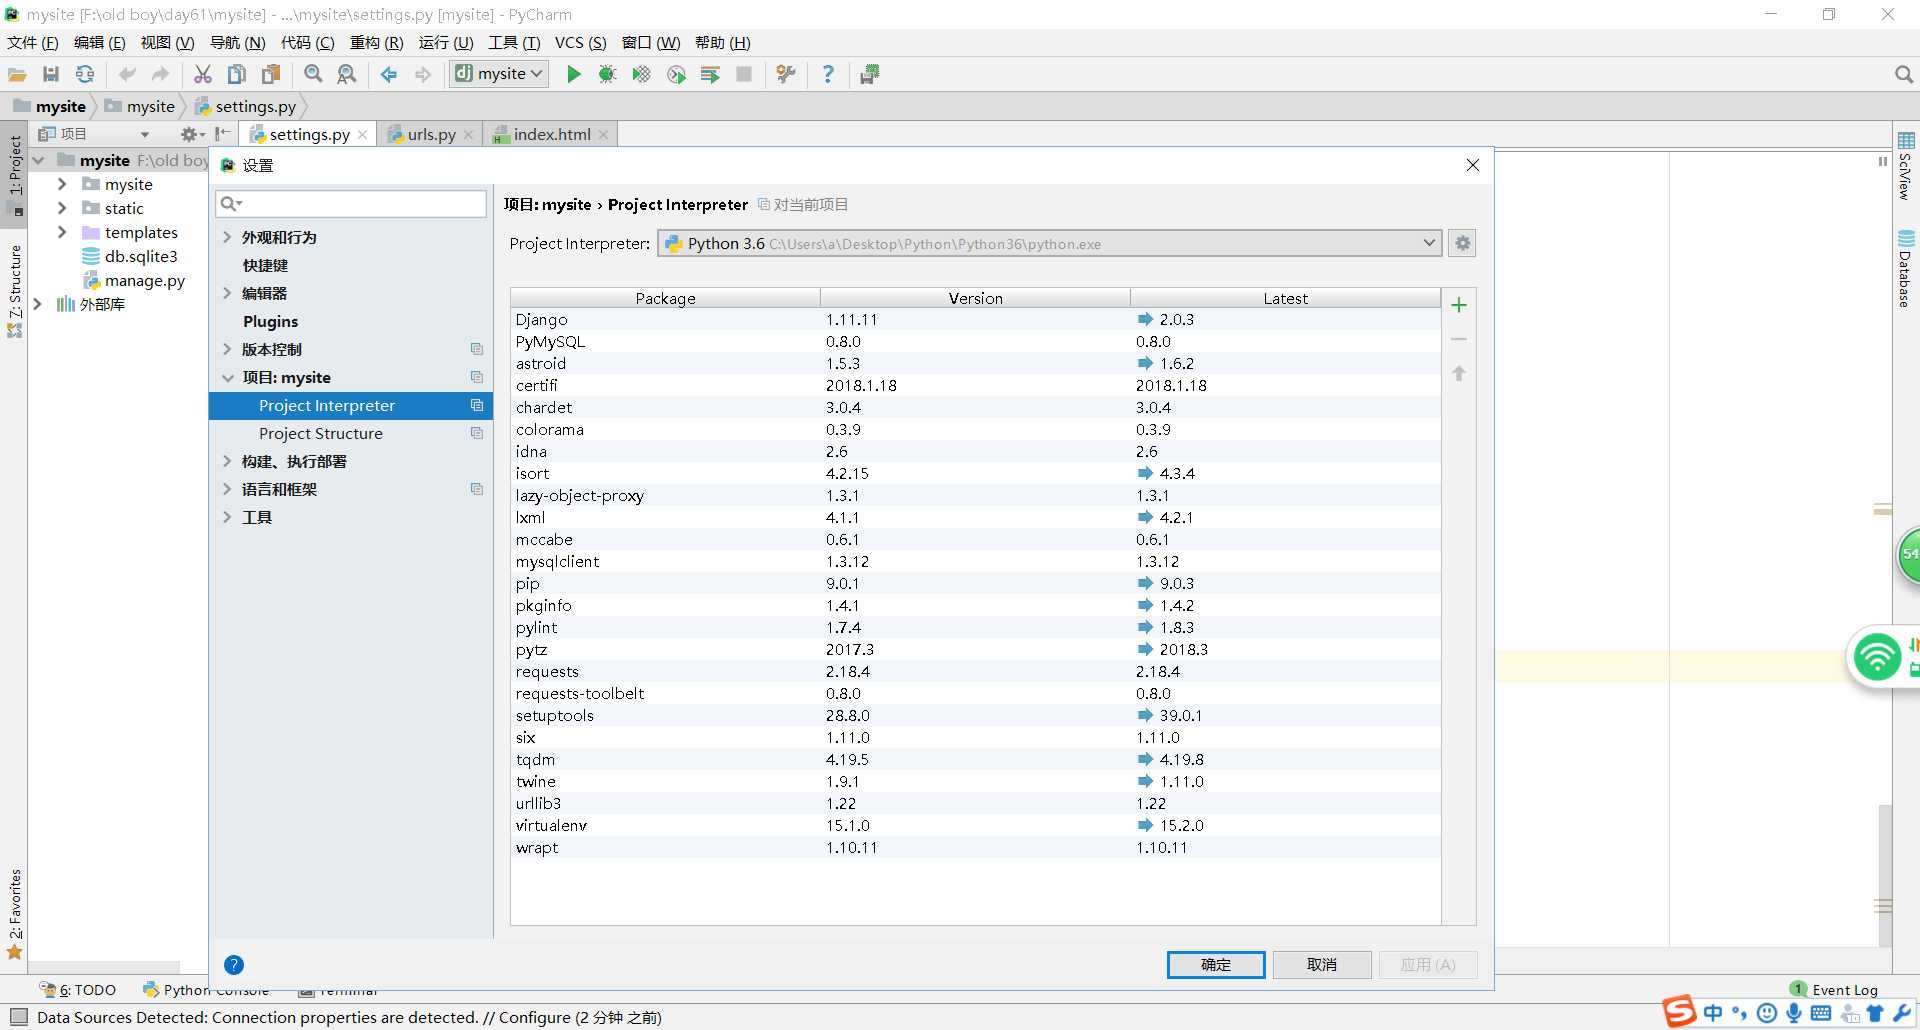
Task: Expand the static folder in project tree
Action: (62, 208)
